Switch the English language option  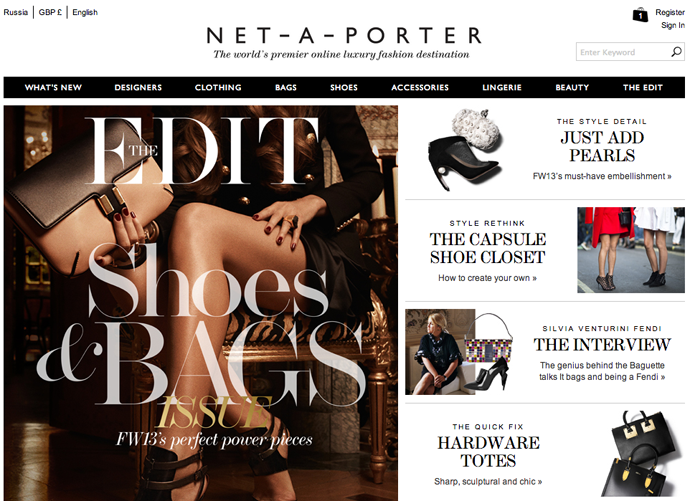85,12
